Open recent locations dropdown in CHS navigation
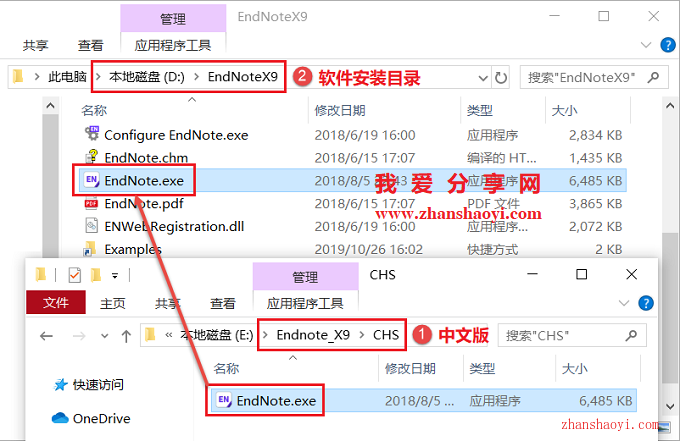This screenshot has width=680, height=441. tap(105, 336)
